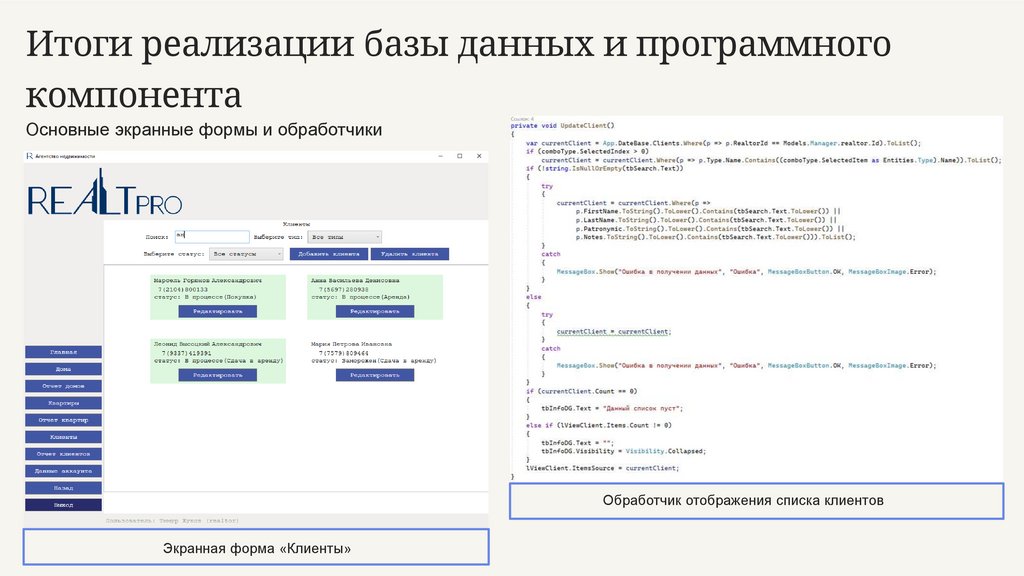Click status 'В процессе(Аренда)' text
The height and width of the screenshot is (576, 1024).
pyautogui.click(x=360, y=297)
